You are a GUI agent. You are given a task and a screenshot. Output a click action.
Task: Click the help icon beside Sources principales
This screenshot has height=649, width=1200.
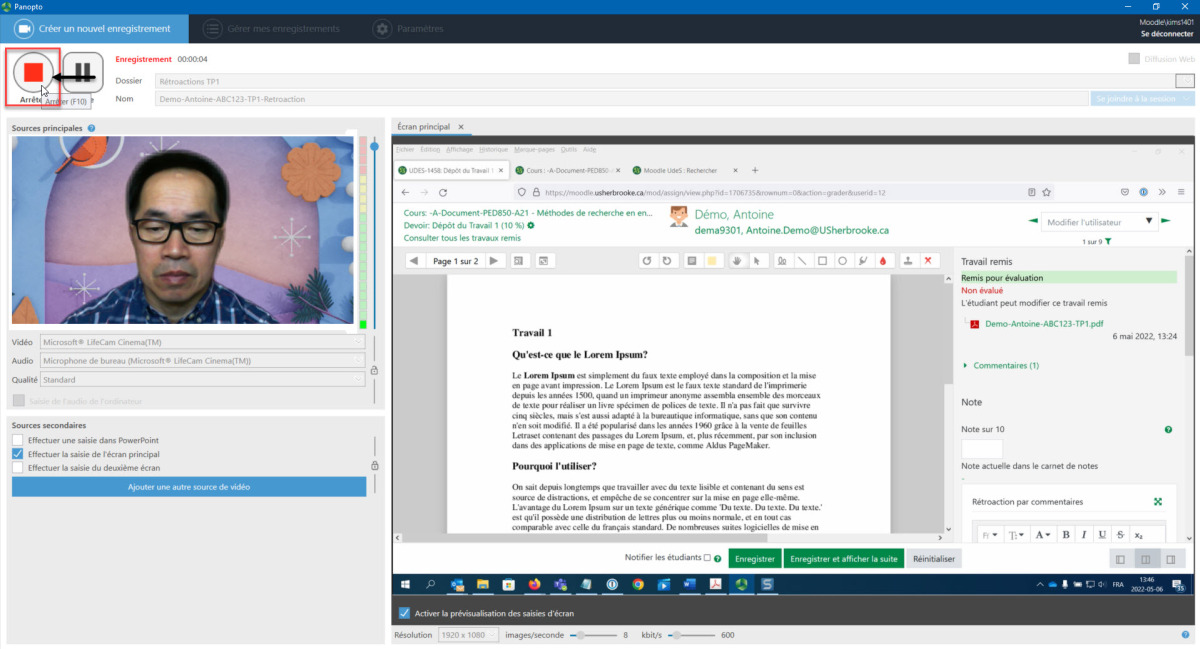pyautogui.click(x=91, y=129)
